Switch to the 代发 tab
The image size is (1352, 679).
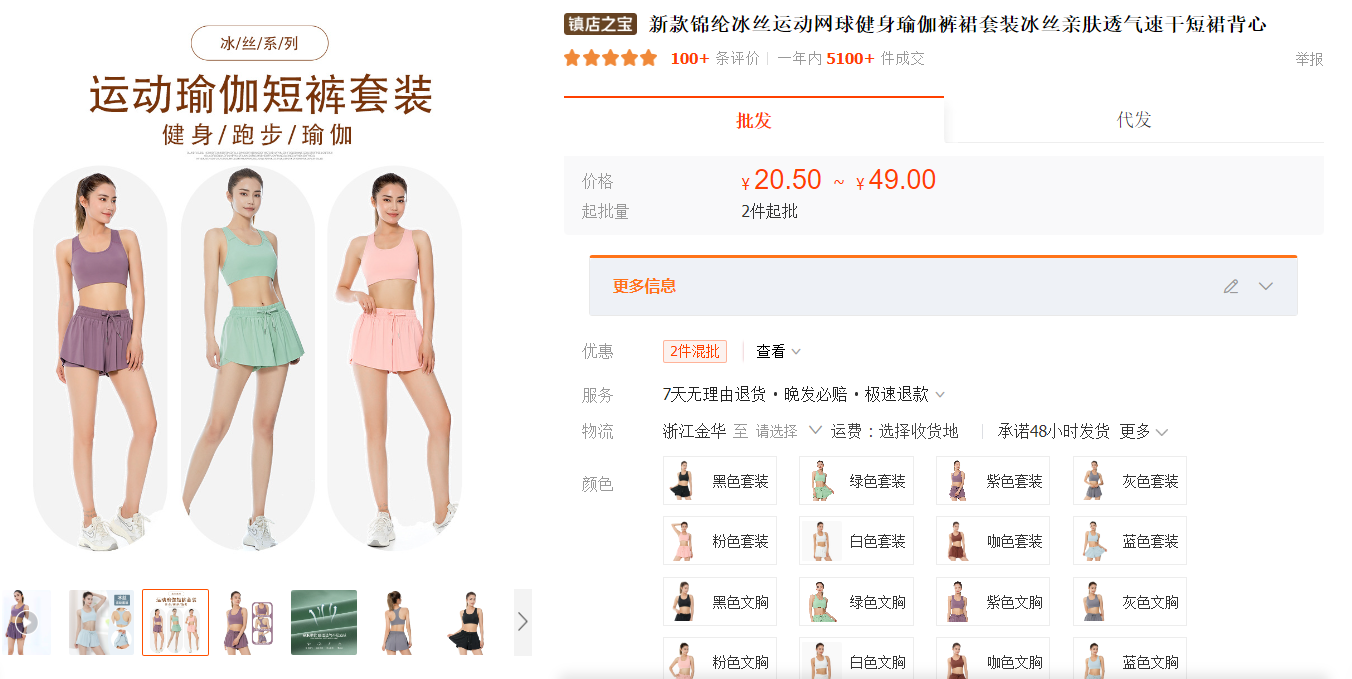coord(1134,120)
